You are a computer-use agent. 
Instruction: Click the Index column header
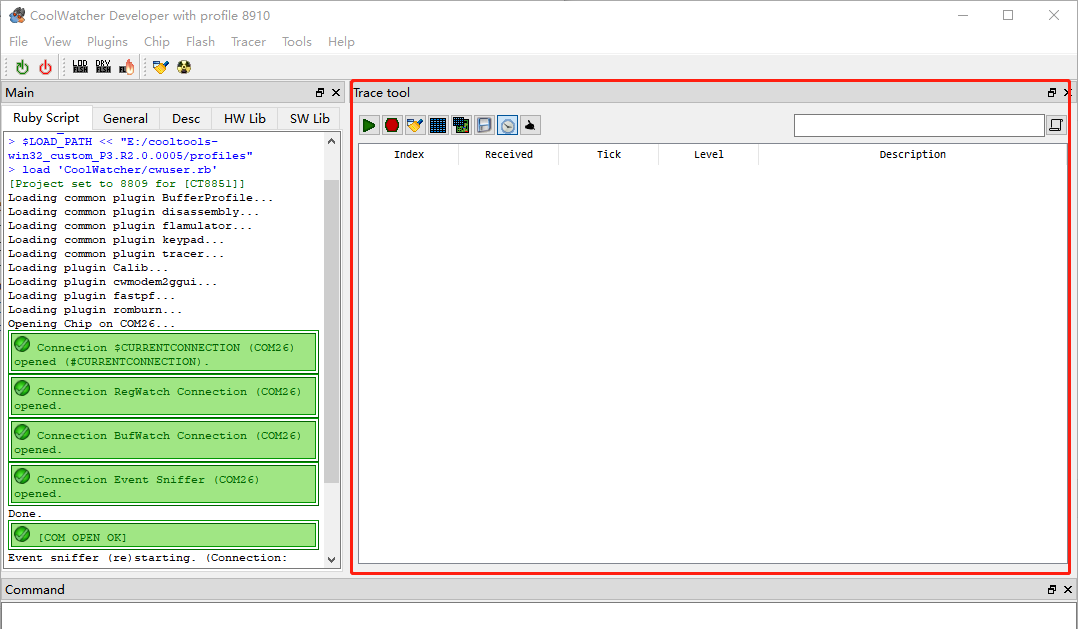tap(409, 155)
